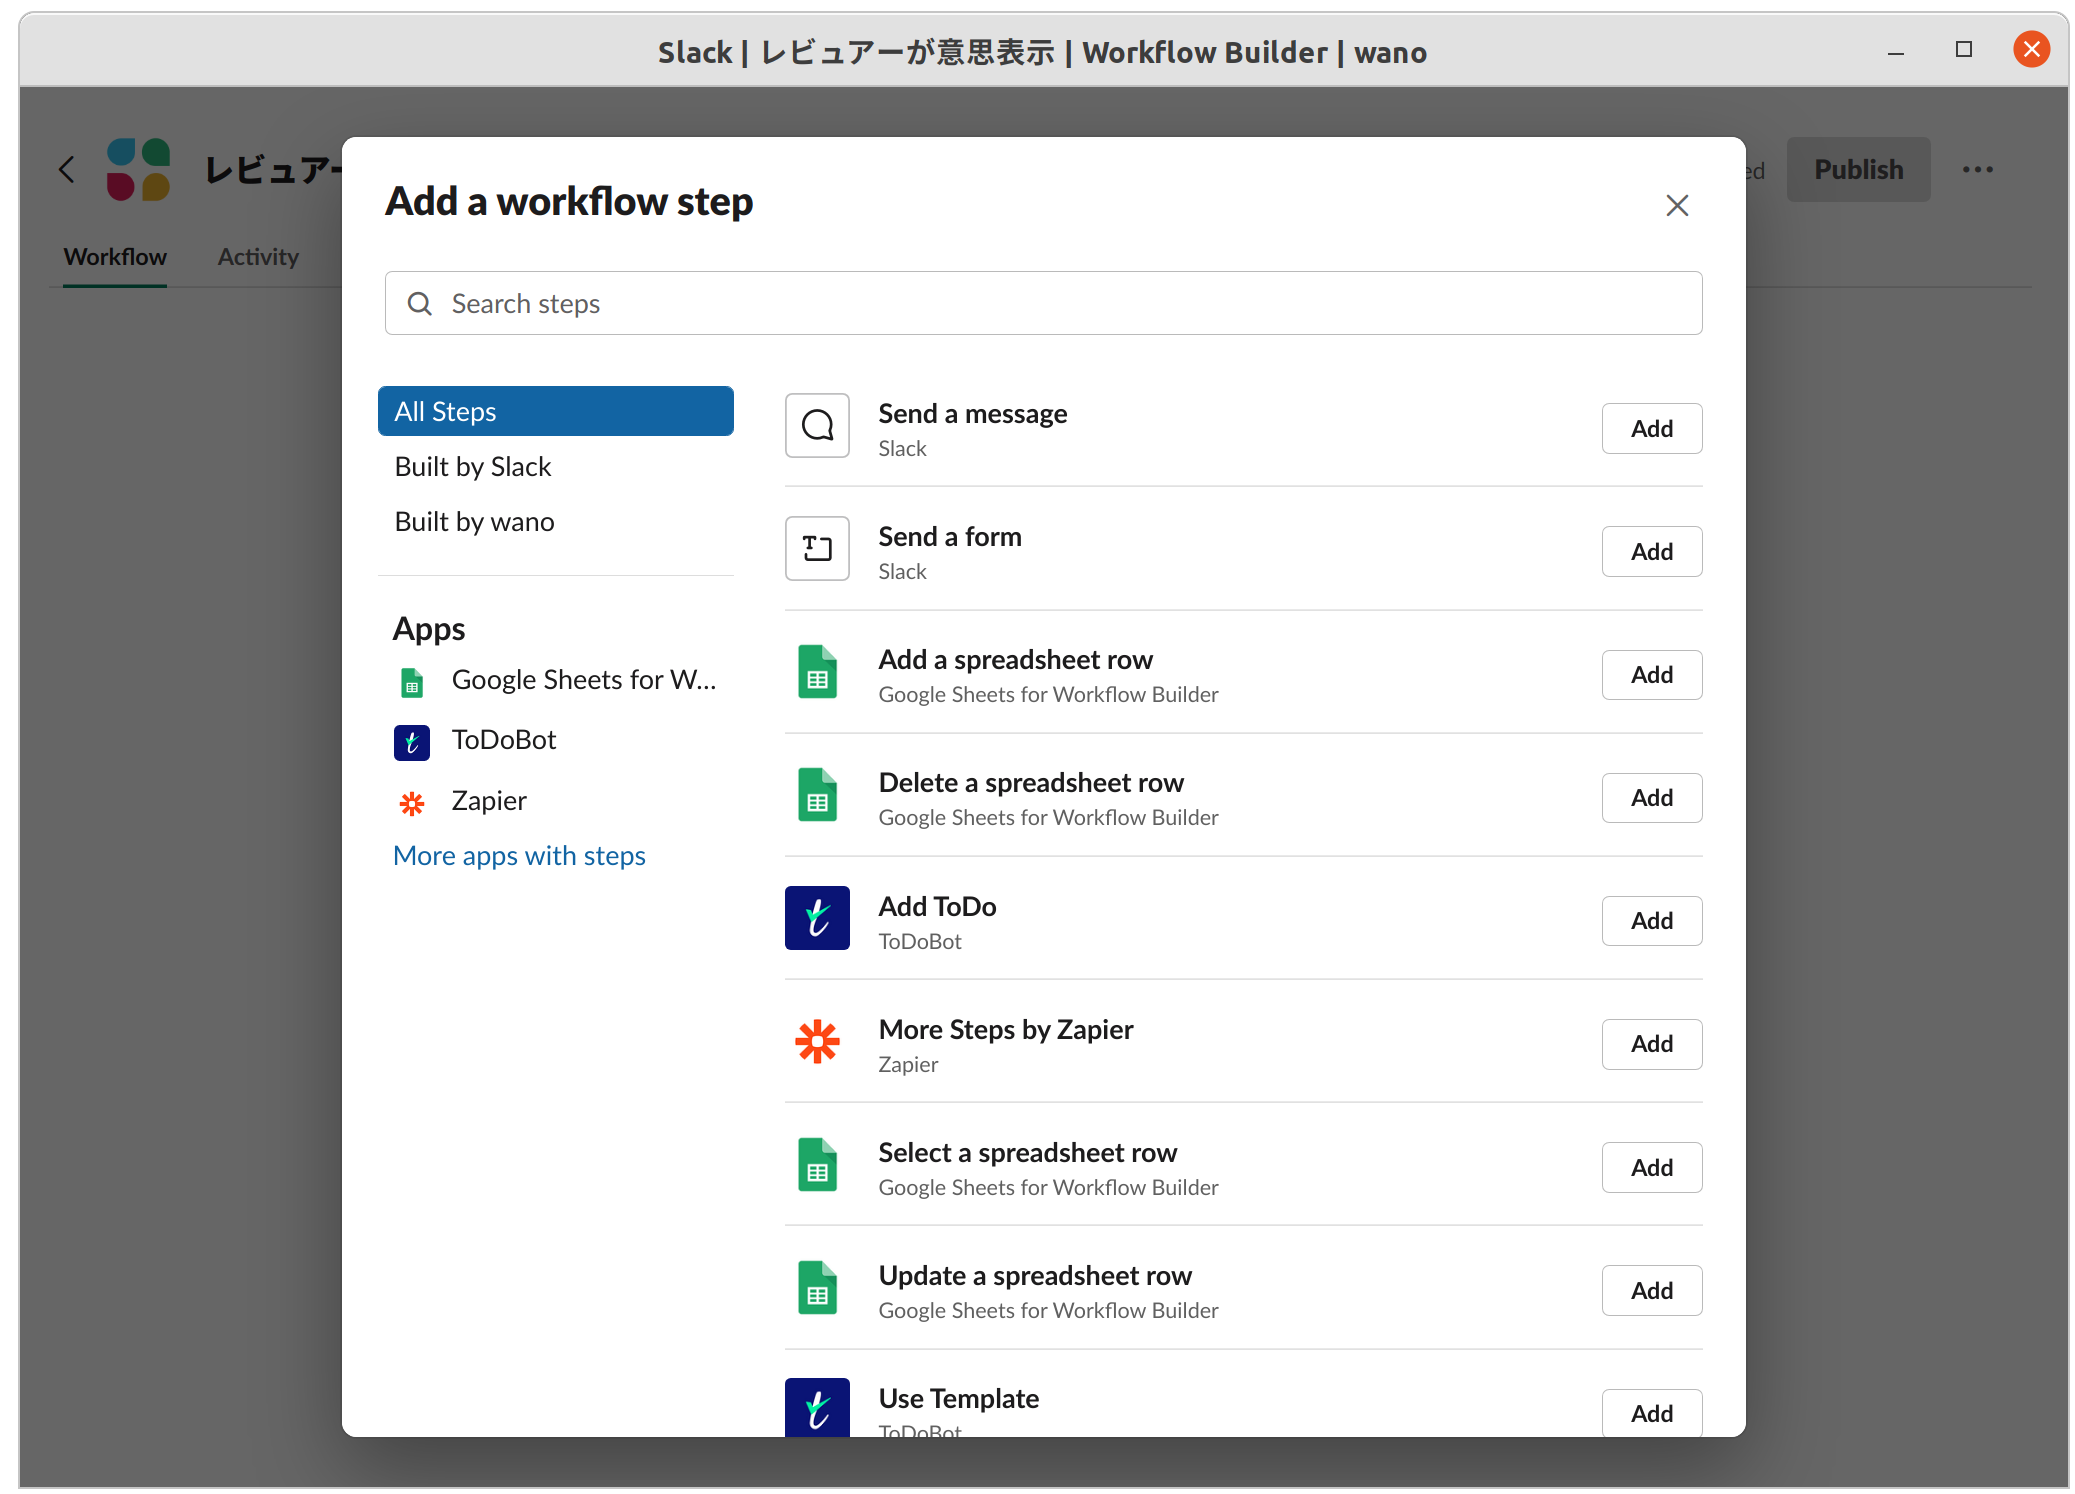Go back using the left chevron arrow

click(67, 170)
